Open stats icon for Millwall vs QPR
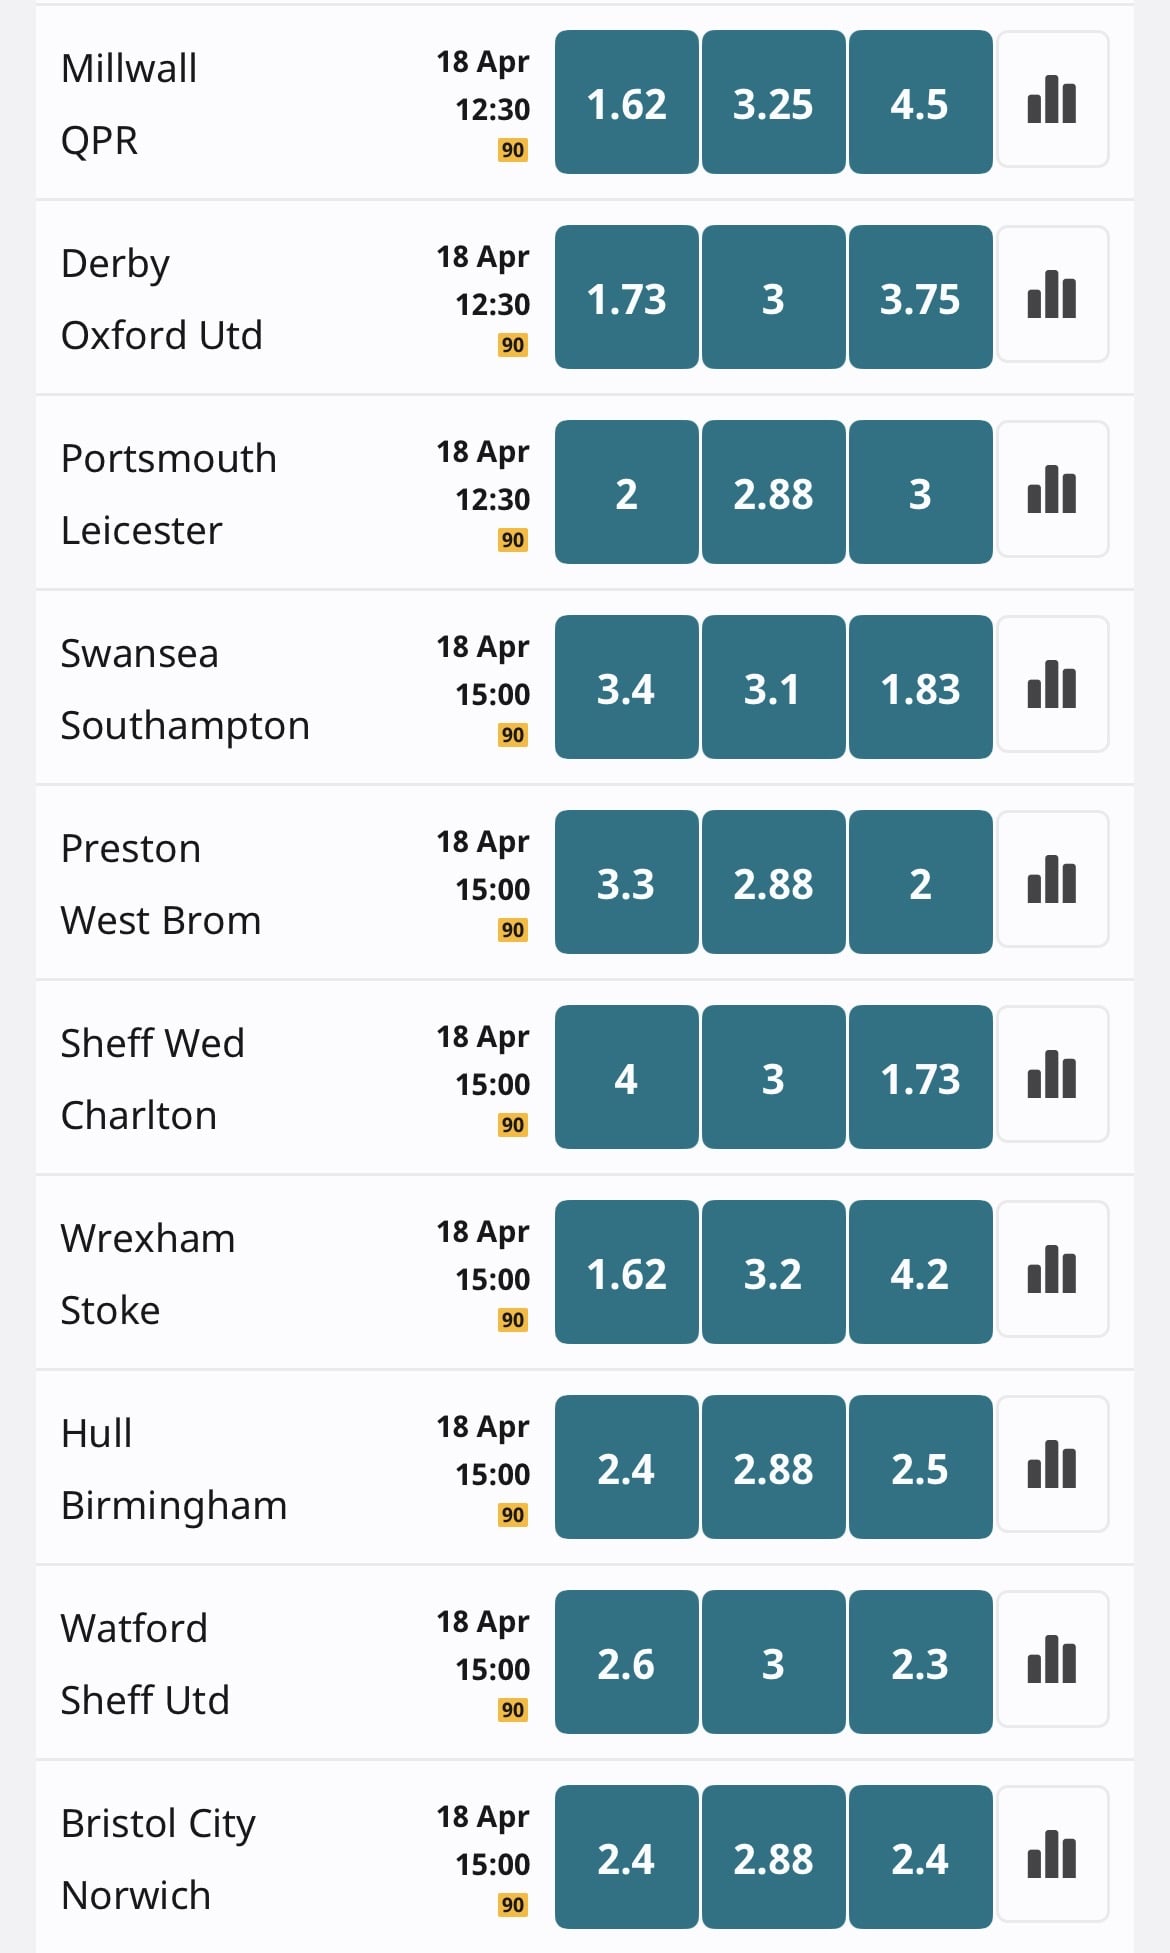The width and height of the screenshot is (1170, 1953). click(1053, 100)
